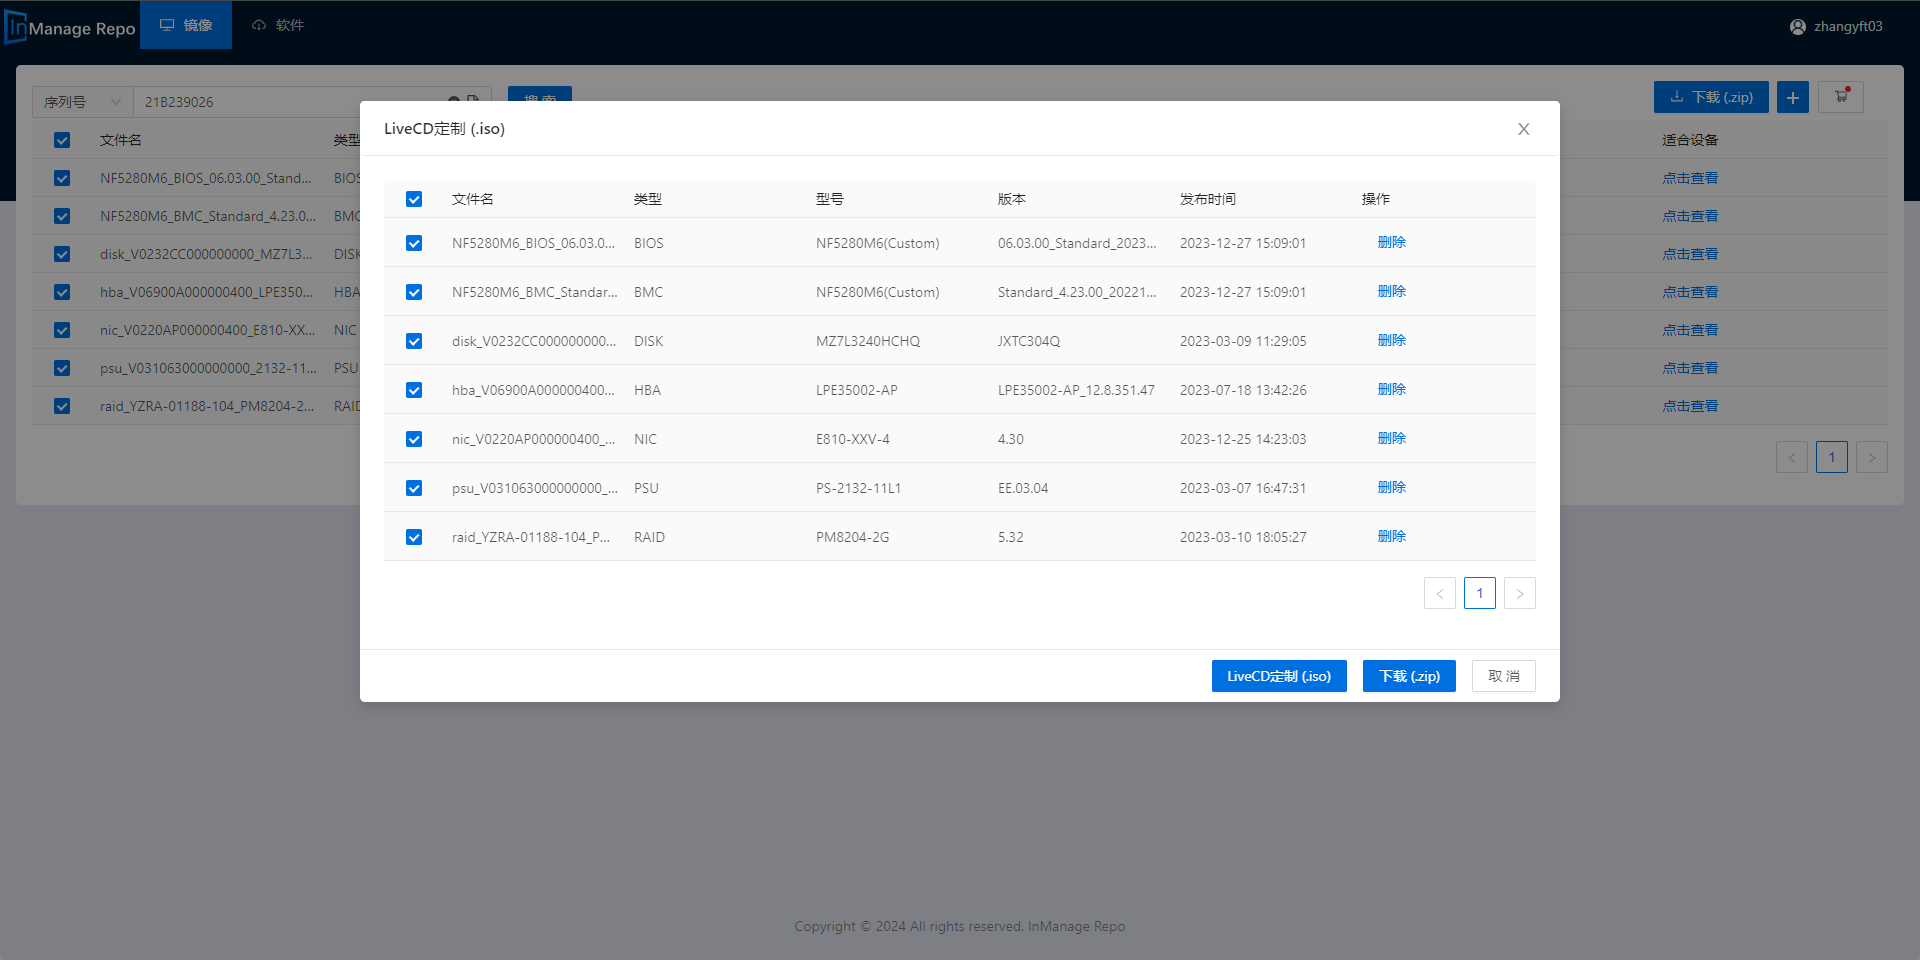
Task: Click next page arrow in background table
Action: [1871, 457]
